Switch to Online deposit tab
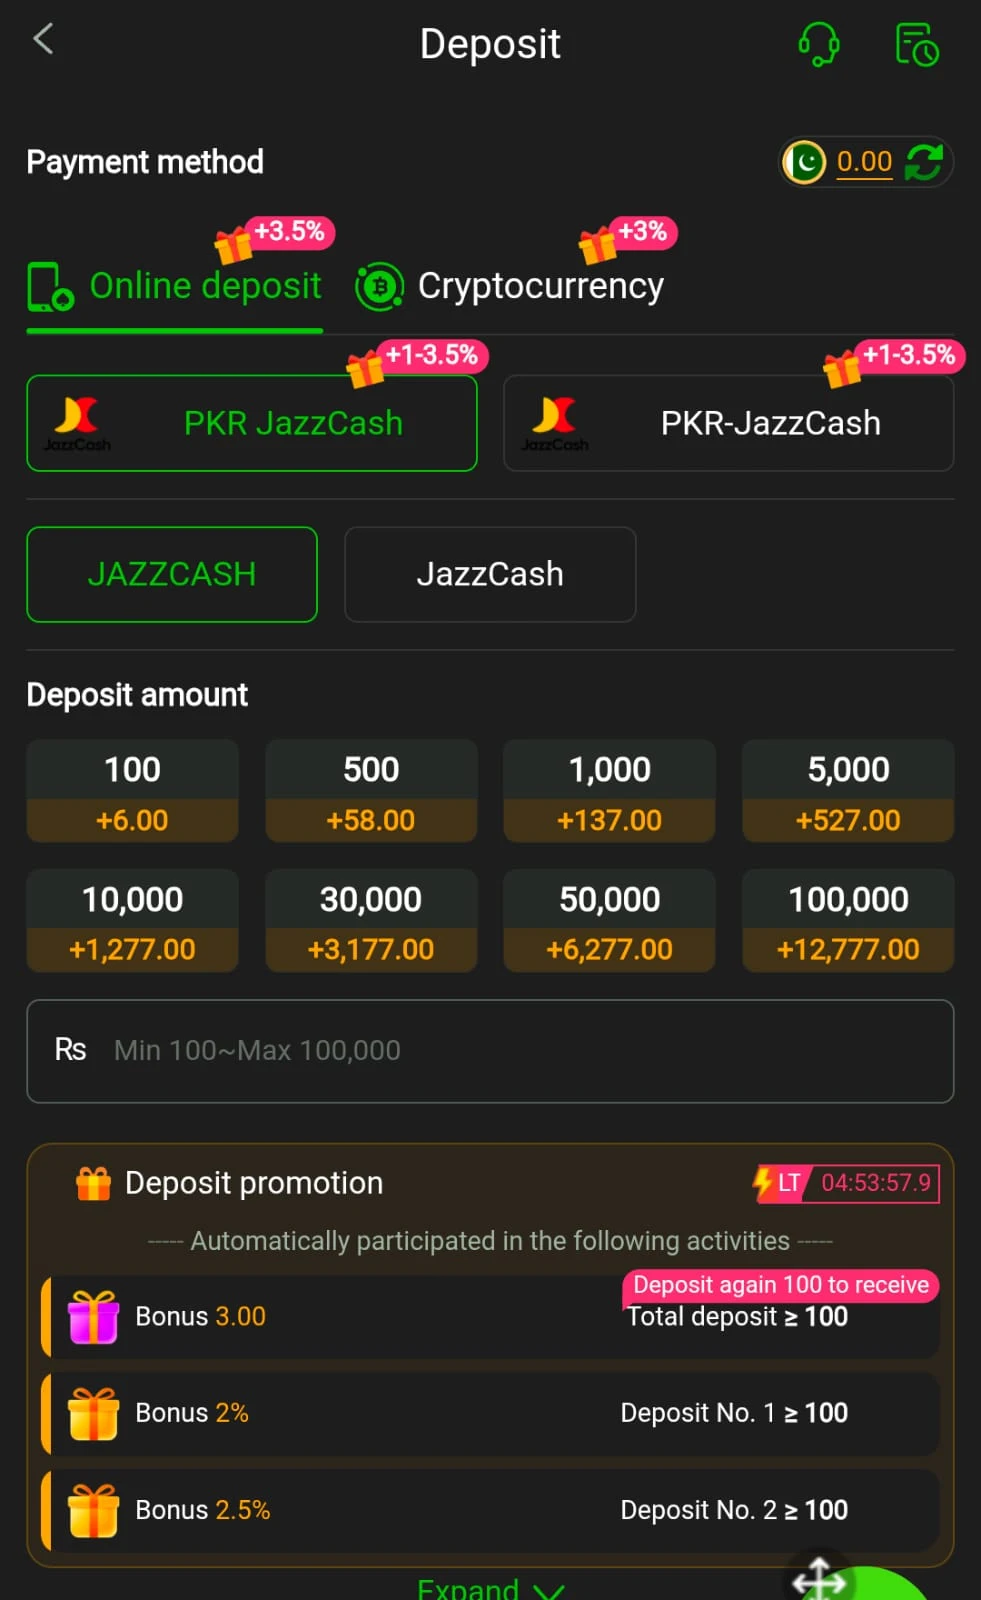 (x=175, y=287)
